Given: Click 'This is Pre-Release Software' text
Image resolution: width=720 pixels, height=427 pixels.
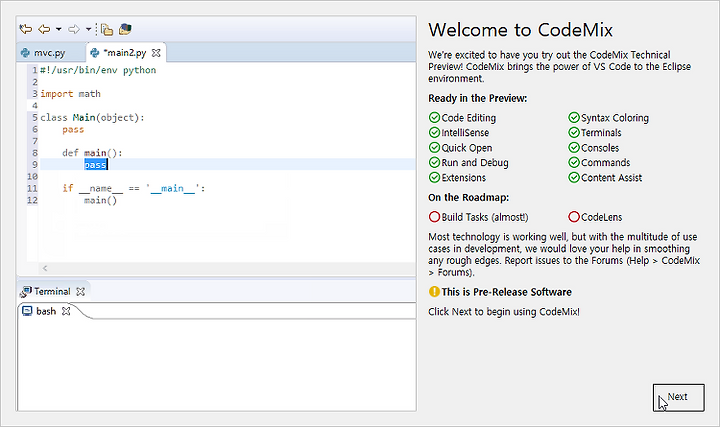Looking at the screenshot, I should [506, 292].
